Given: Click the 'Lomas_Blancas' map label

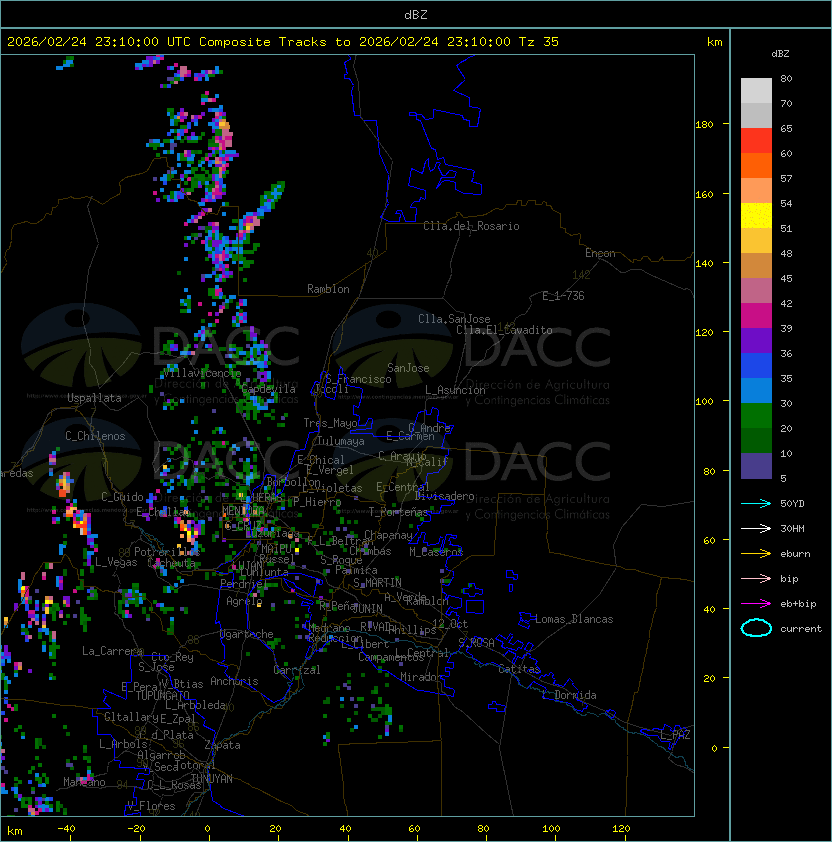Looking at the screenshot, I should click(574, 619).
